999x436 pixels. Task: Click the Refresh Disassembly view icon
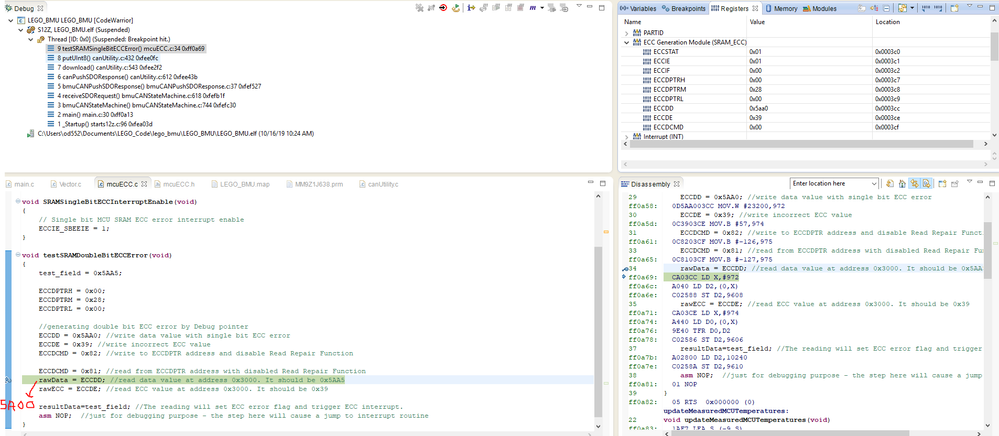(890, 184)
